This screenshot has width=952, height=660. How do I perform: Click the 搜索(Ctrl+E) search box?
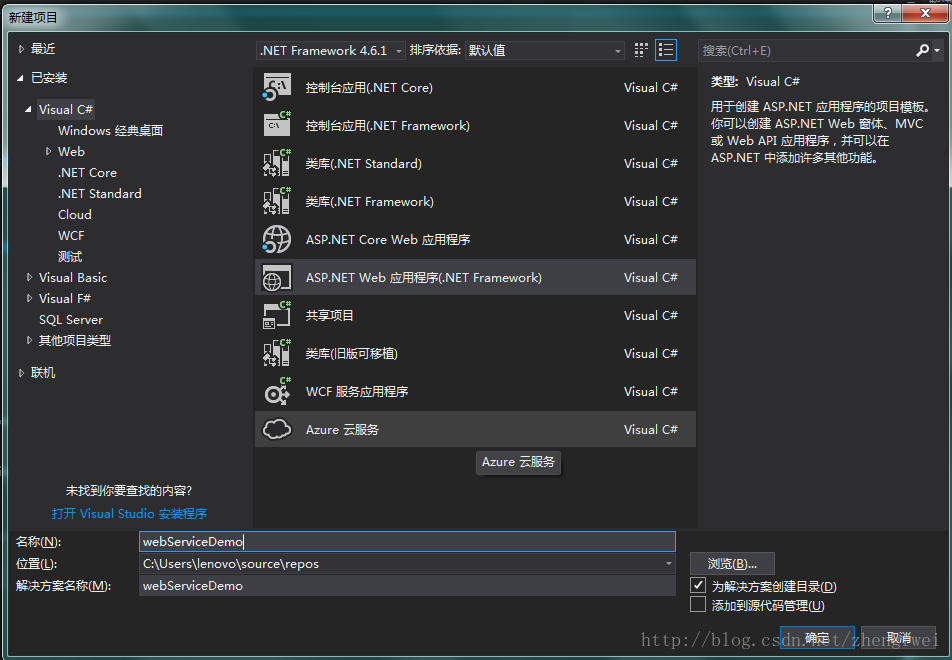tap(806, 50)
